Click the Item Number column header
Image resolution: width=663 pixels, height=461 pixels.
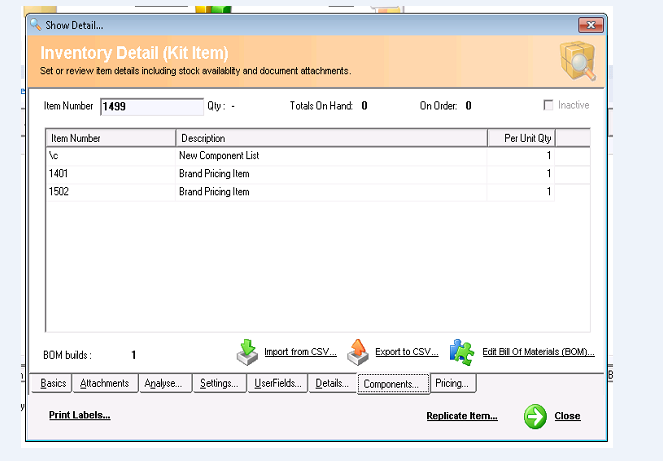[111, 138]
